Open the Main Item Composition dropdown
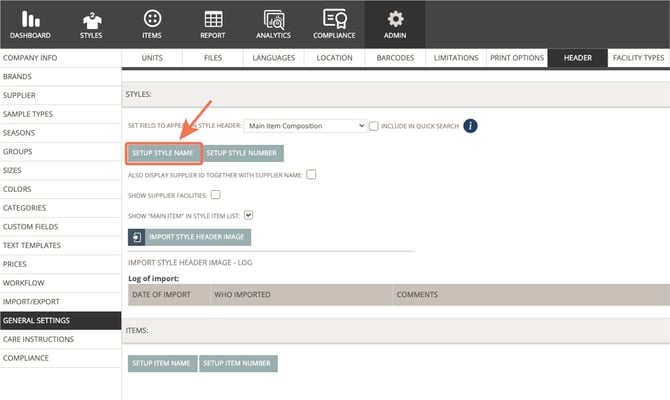The height and width of the screenshot is (400, 670). click(305, 126)
